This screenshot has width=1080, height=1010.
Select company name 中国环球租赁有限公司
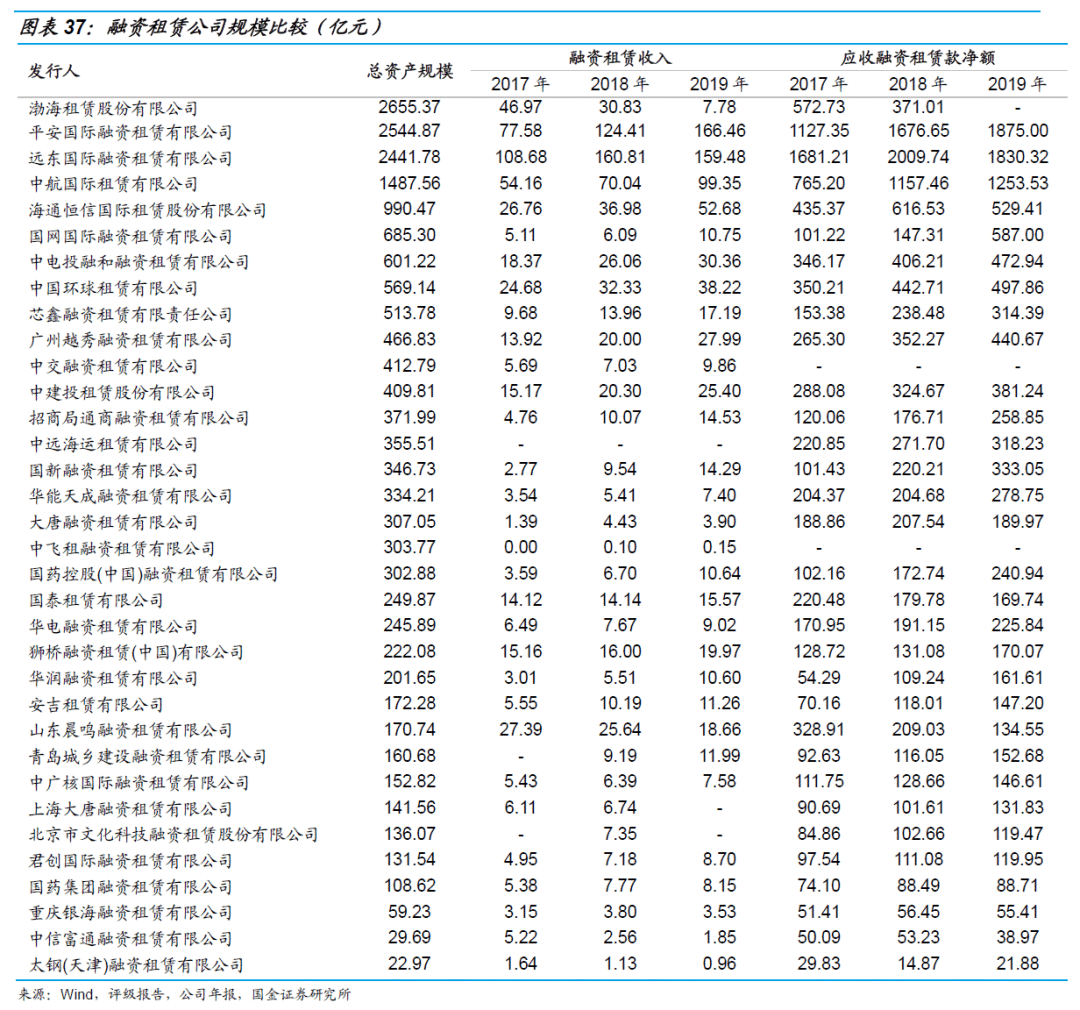click(113, 288)
